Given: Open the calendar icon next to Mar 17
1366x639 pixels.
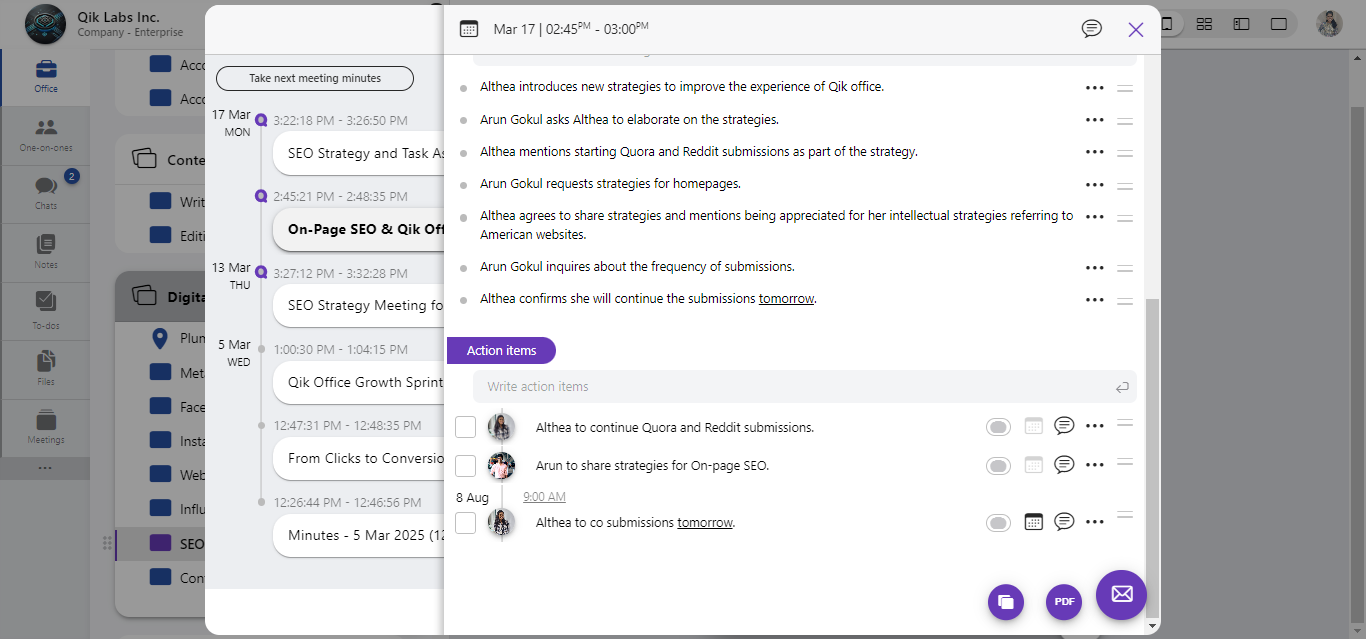Looking at the screenshot, I should click(467, 28).
